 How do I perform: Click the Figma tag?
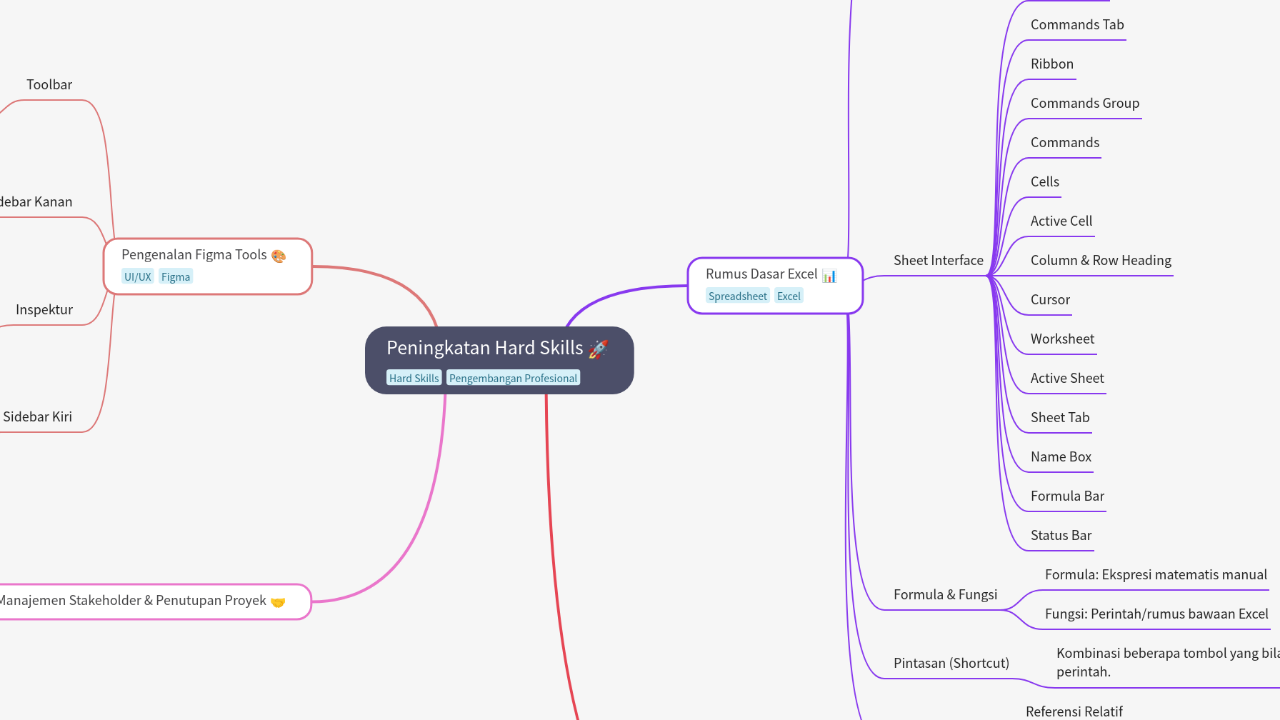(x=176, y=277)
